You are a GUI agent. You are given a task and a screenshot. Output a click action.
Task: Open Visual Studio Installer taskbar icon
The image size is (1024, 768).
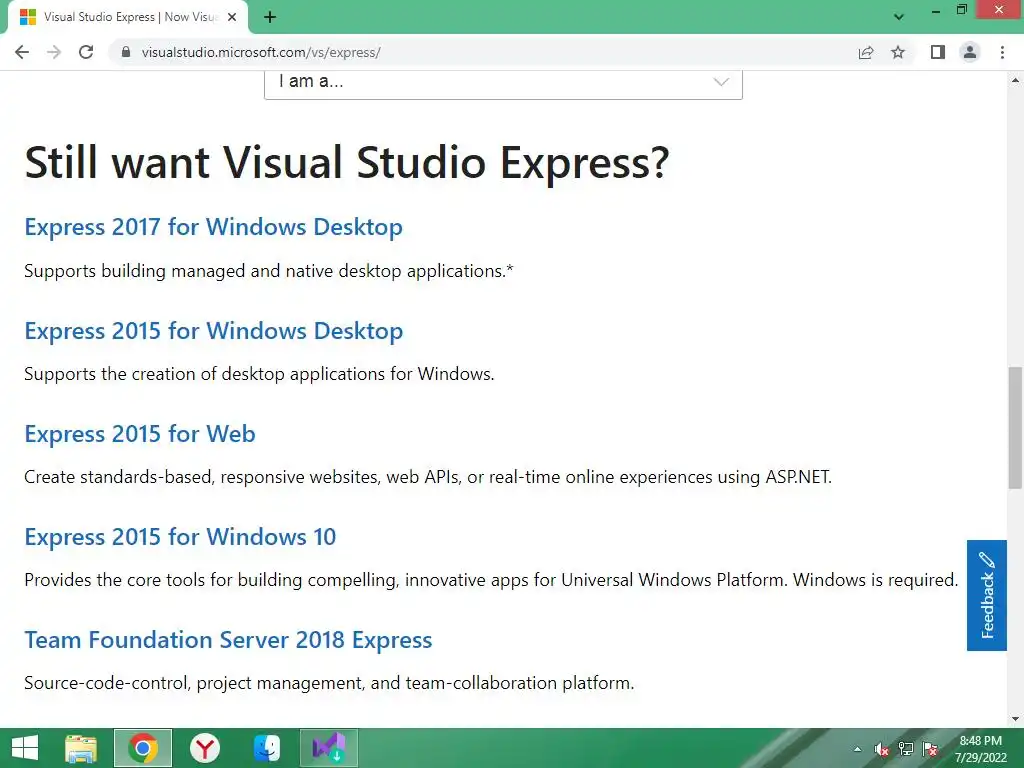pyautogui.click(x=328, y=748)
